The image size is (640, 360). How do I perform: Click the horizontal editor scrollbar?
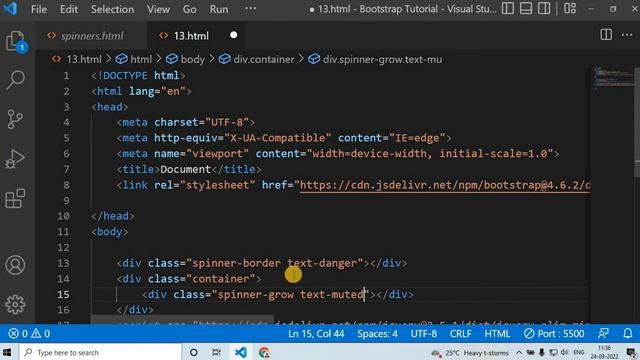pos(182,318)
